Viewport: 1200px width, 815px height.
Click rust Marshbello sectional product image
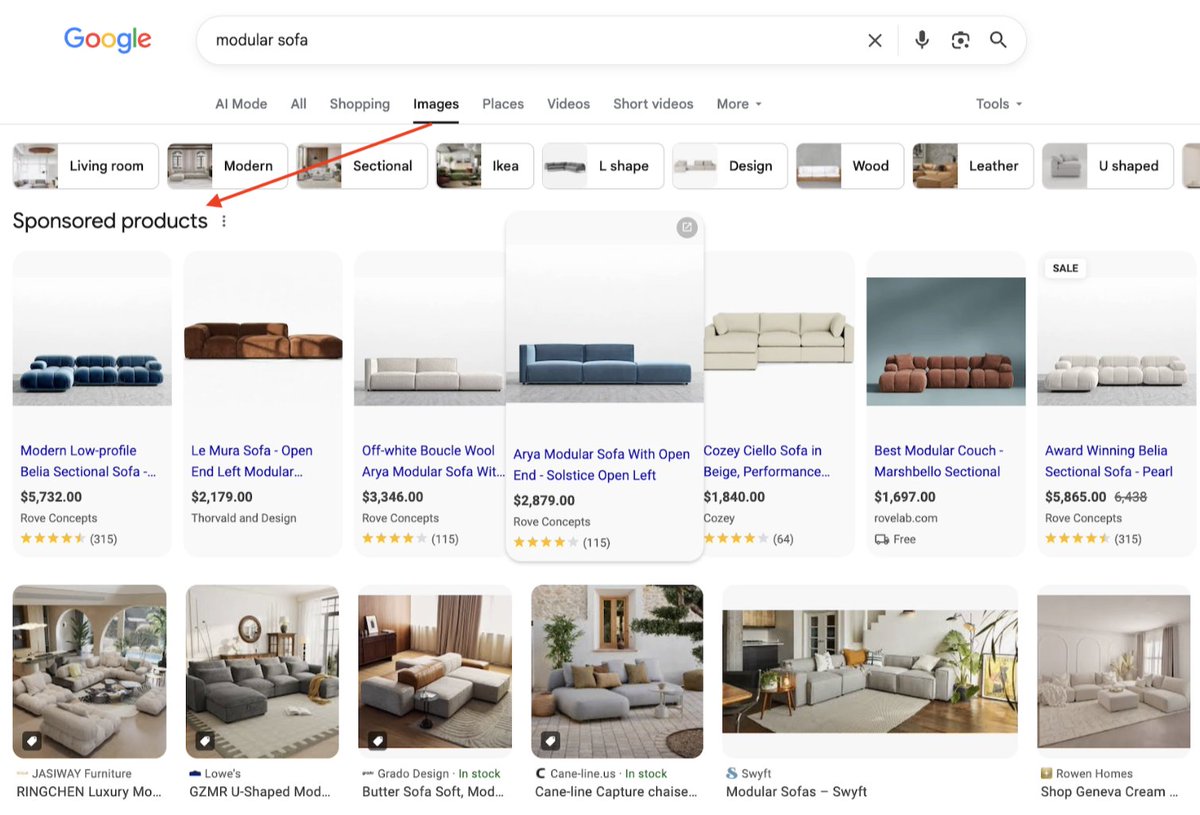pos(946,341)
